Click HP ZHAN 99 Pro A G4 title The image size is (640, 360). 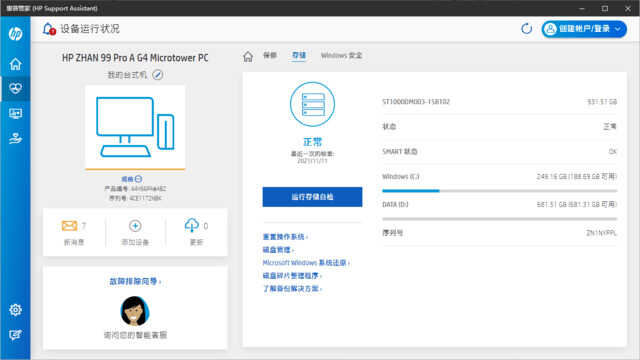pyautogui.click(x=135, y=58)
